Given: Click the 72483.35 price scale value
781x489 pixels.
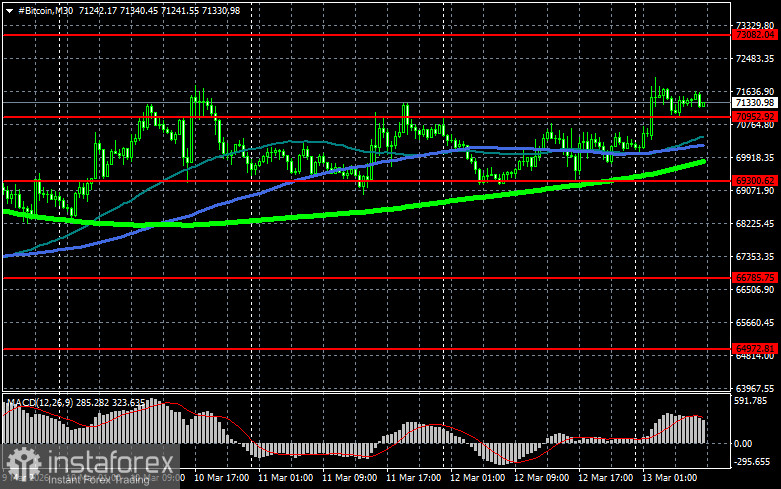Looking at the screenshot, I should click(755, 59).
